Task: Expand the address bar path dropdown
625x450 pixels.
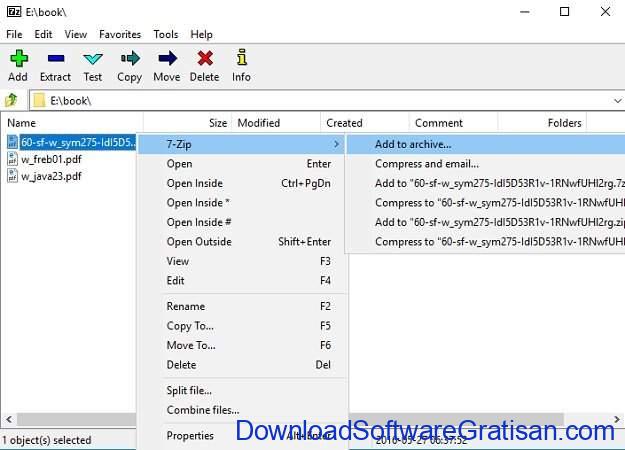Action: (x=617, y=101)
